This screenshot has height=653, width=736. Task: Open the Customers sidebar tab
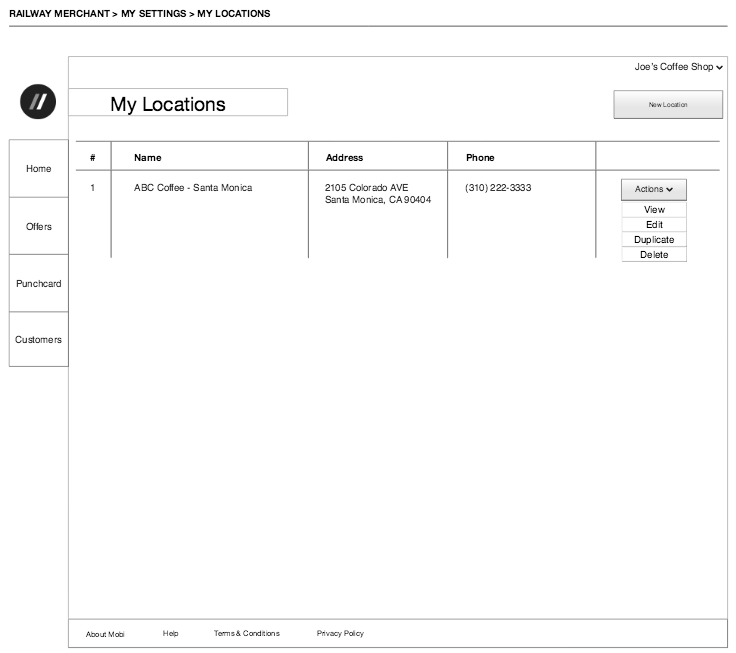click(x=39, y=340)
